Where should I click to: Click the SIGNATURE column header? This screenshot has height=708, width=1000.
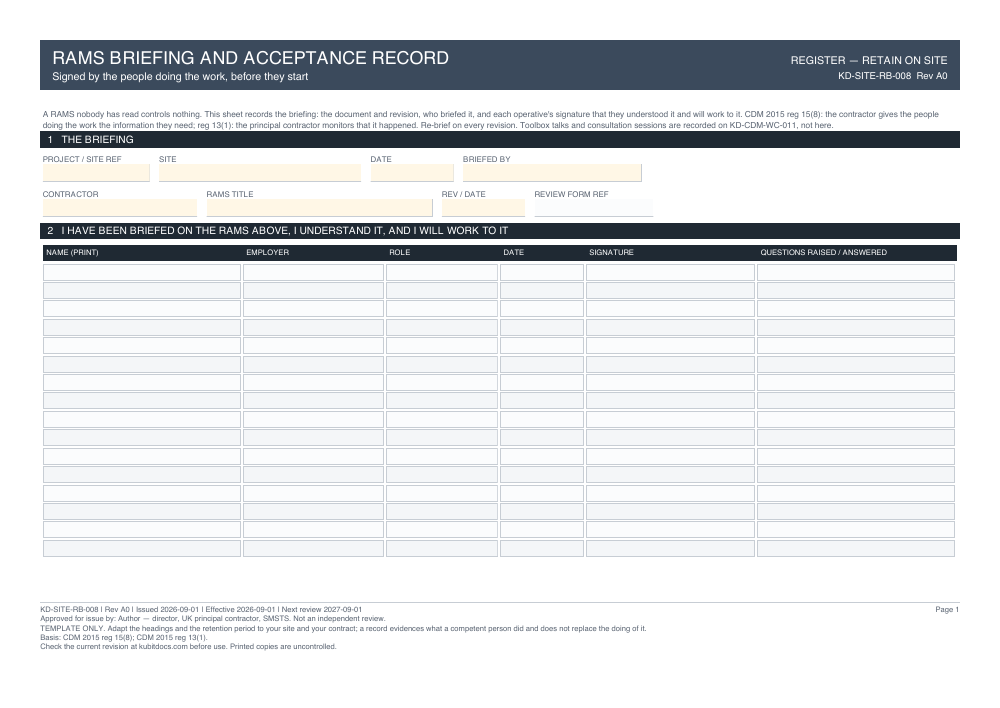tap(612, 253)
